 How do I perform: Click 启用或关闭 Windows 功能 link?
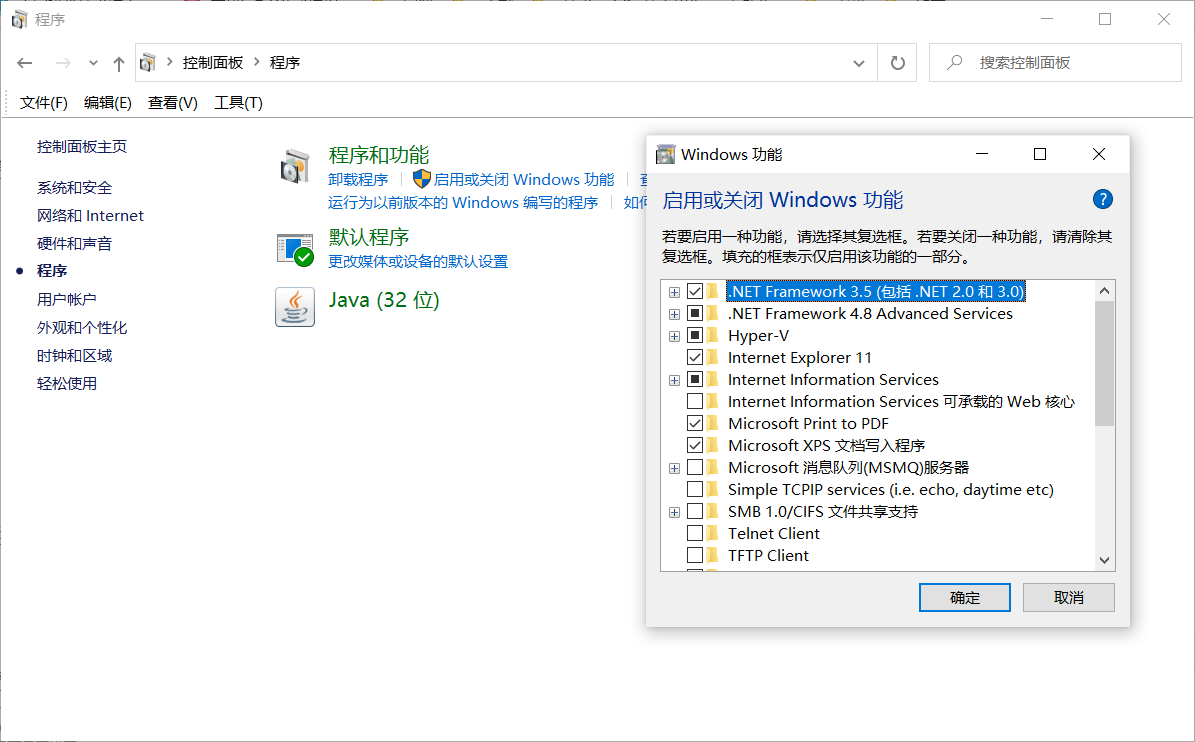(x=524, y=180)
